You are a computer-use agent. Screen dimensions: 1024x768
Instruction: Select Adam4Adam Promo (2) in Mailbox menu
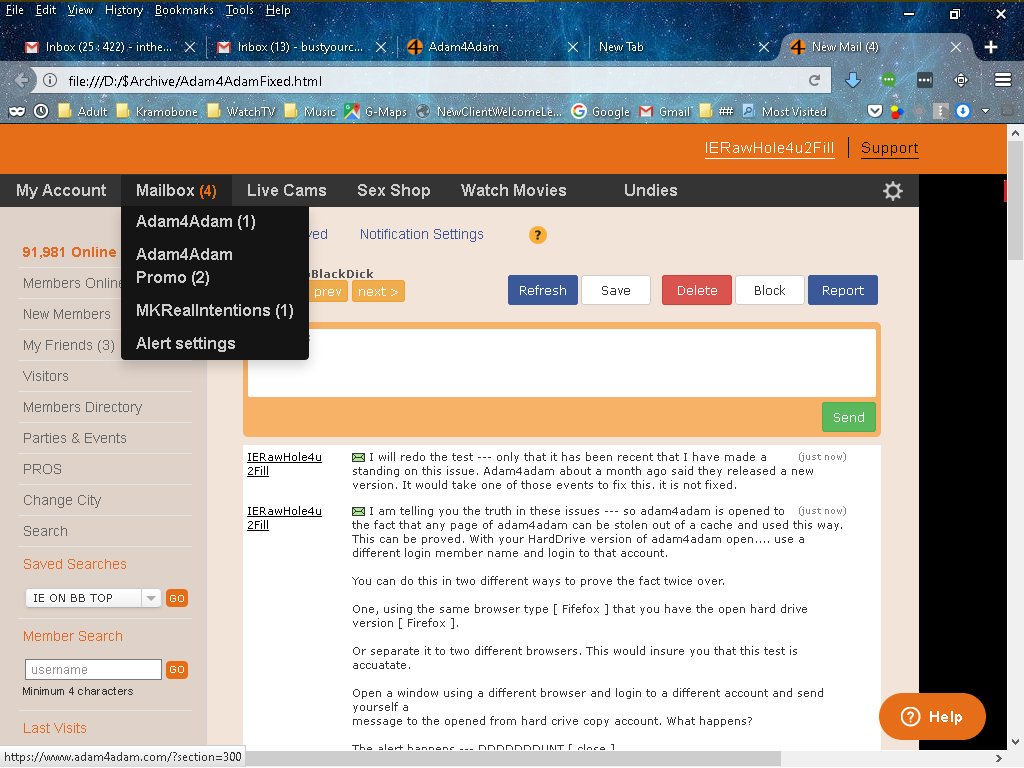tap(184, 266)
